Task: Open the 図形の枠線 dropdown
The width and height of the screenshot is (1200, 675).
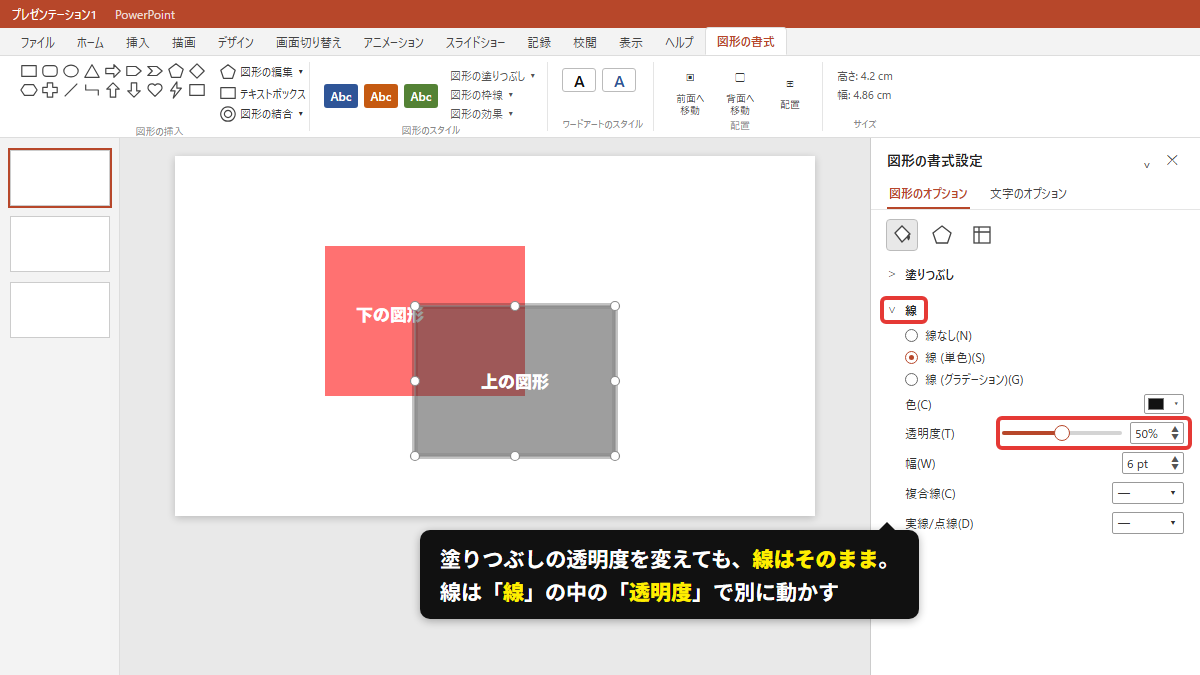Action: point(482,94)
